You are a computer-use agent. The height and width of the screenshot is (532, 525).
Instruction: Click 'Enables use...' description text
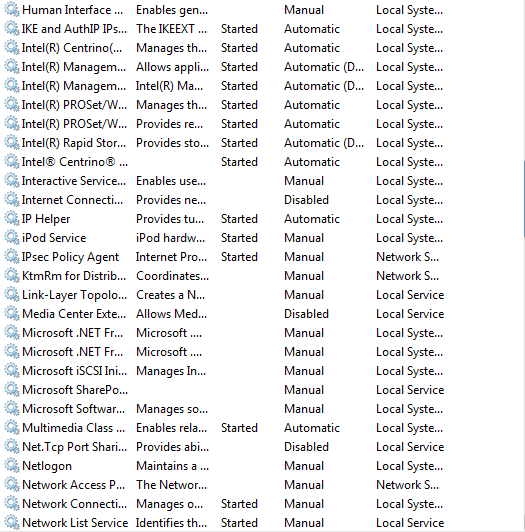[x=171, y=181]
